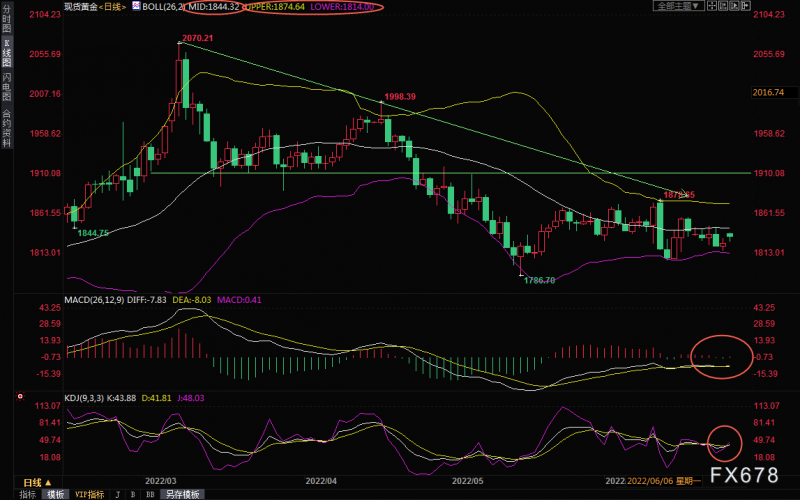Click the 另存模板 button

[182, 494]
